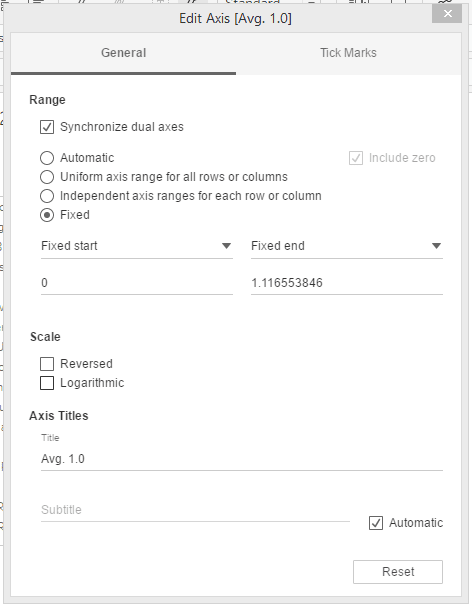
Task: Expand the Fixed end dropdown arrow
Action: 436,246
